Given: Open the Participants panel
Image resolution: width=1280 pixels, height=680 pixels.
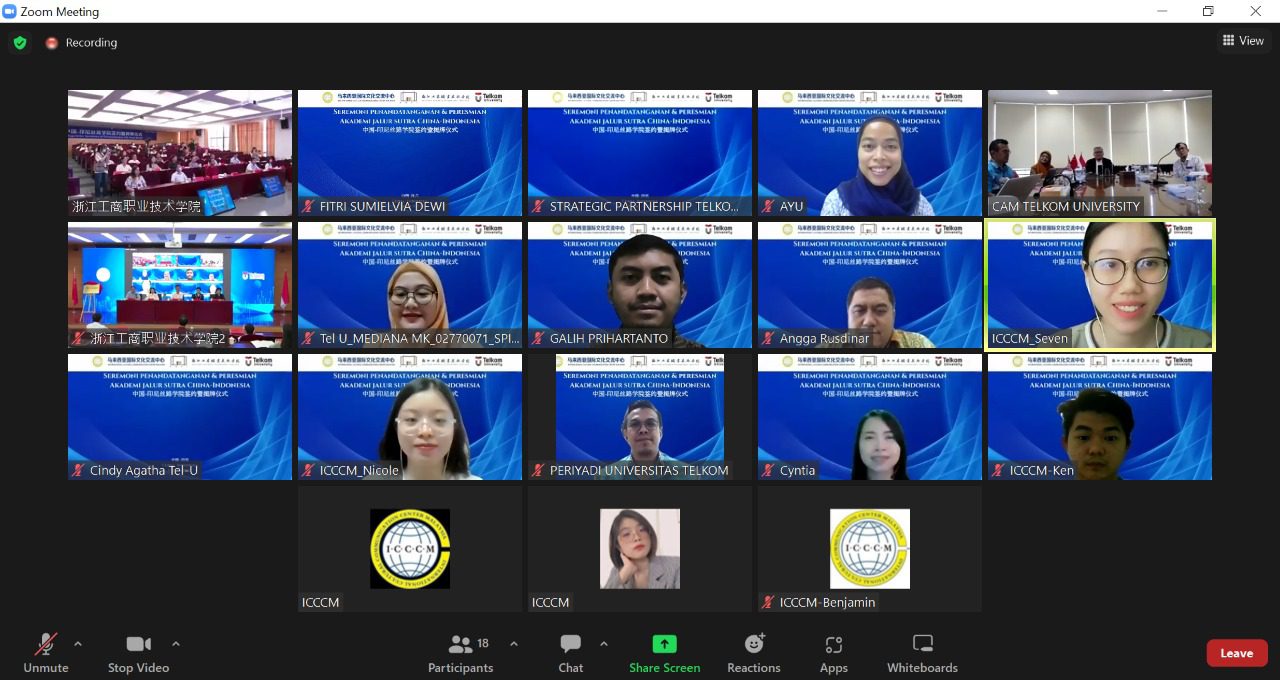Looking at the screenshot, I should click(460, 654).
